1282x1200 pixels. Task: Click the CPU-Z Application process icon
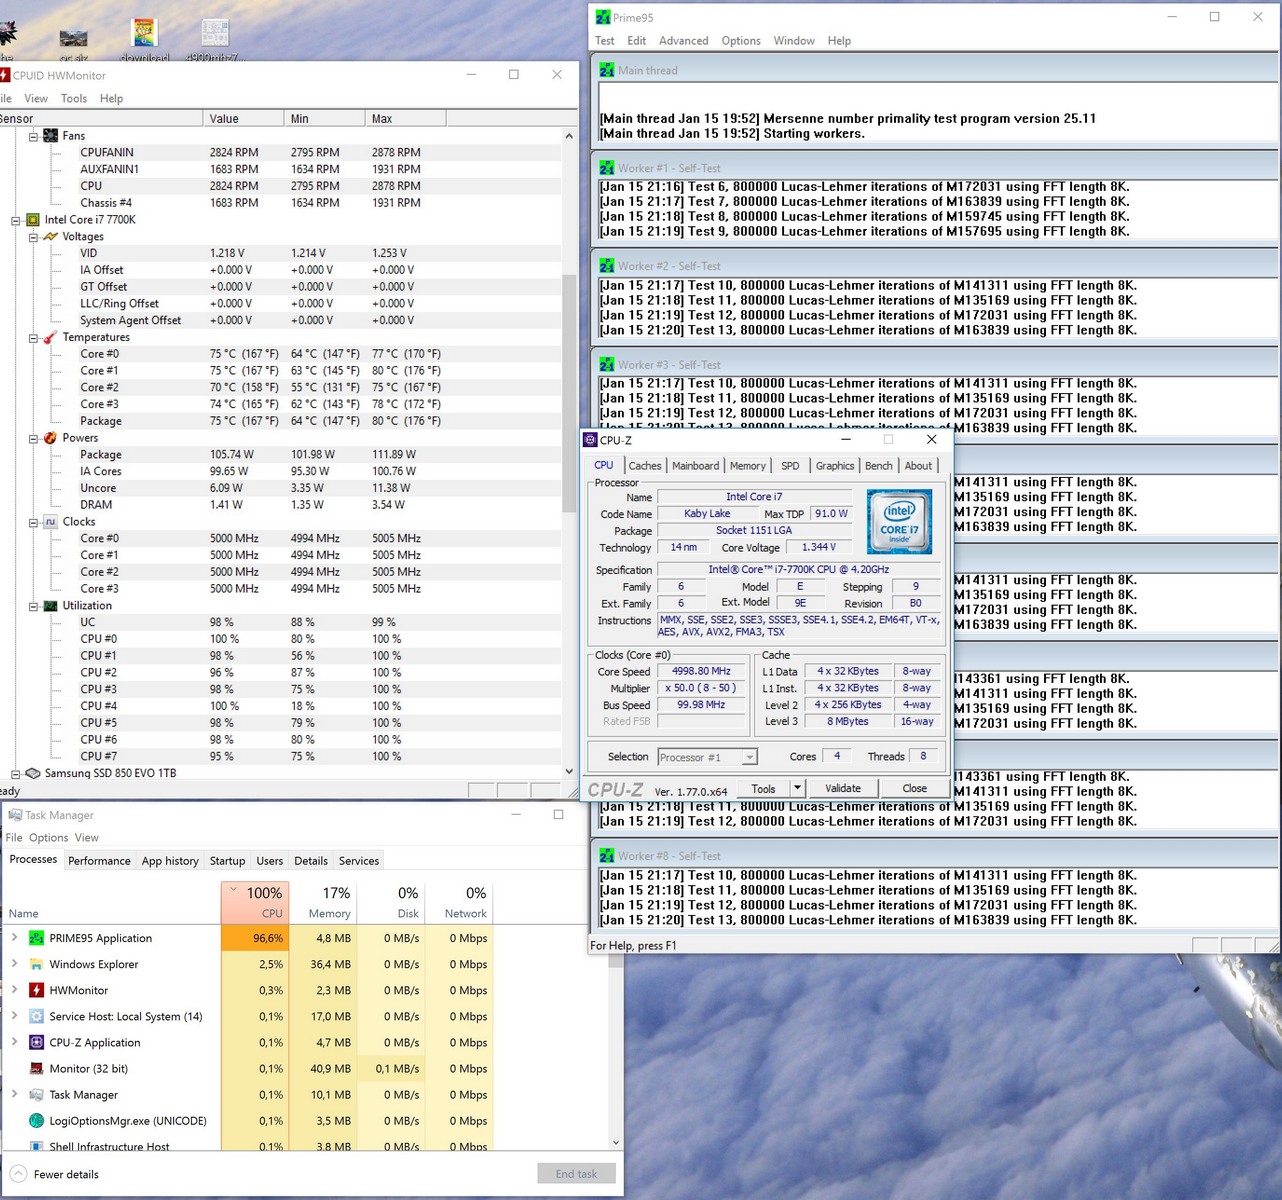pos(36,1042)
